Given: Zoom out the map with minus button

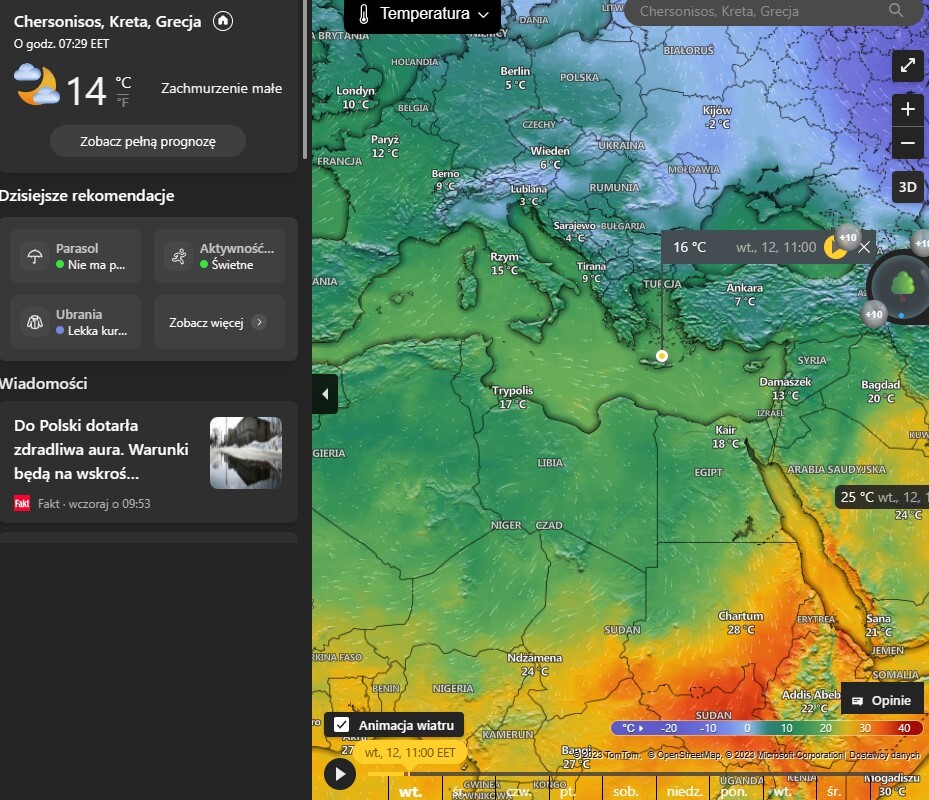Looking at the screenshot, I should click(x=907, y=143).
